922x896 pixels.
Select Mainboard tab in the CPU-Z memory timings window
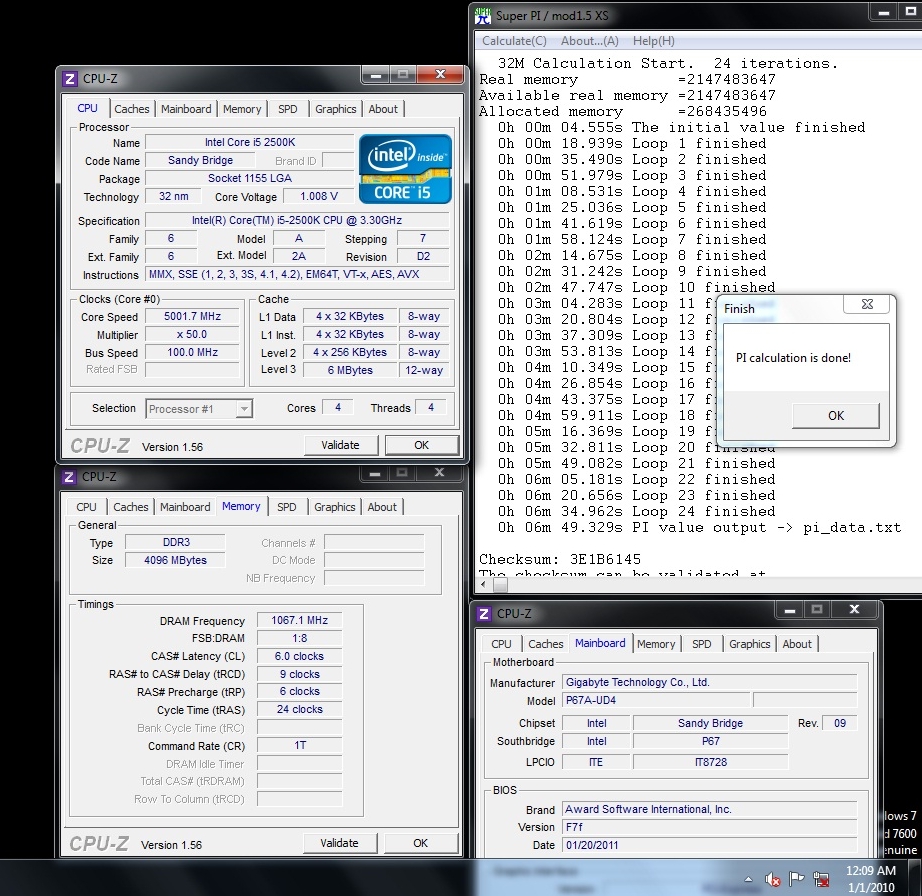[185, 507]
